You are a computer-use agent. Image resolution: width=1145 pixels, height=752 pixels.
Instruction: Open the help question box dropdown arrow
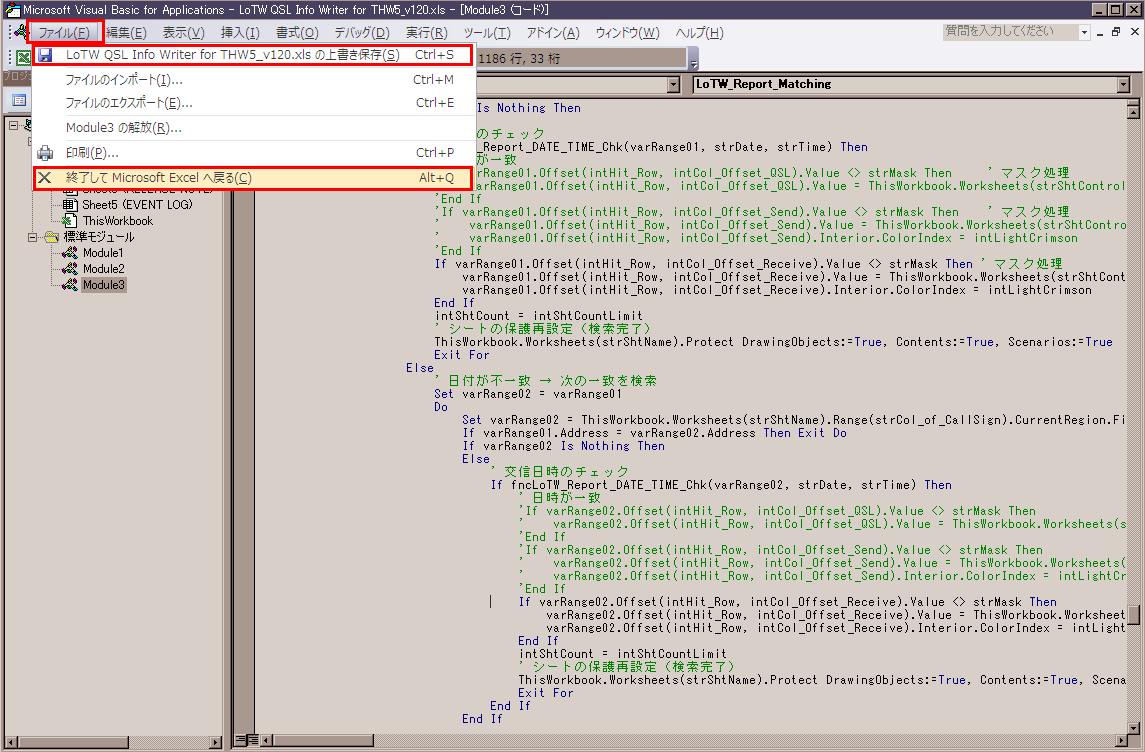(1084, 32)
